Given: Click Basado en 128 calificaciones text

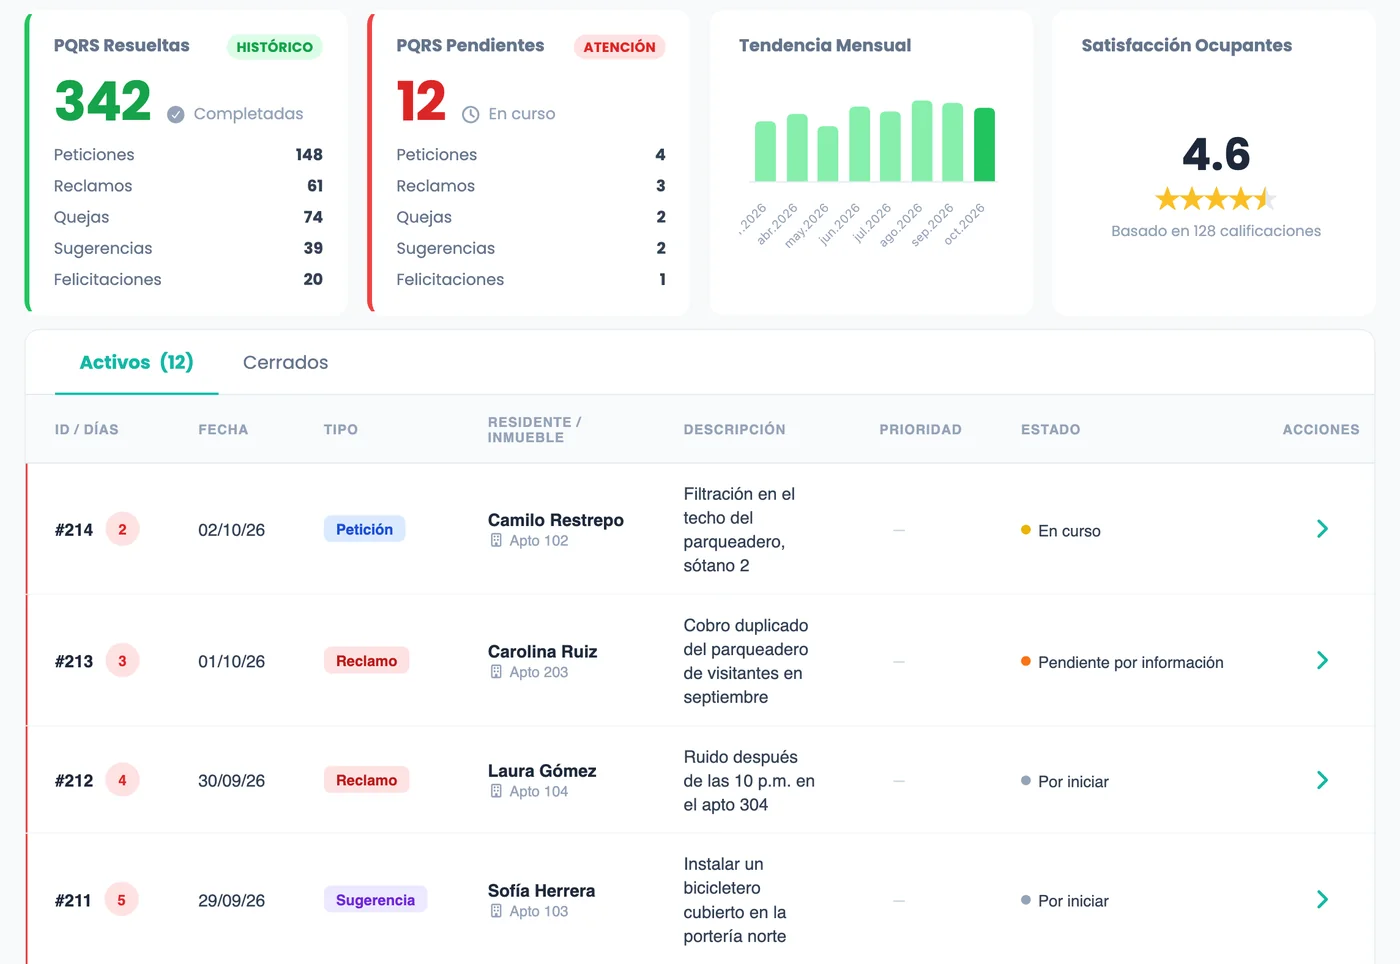Looking at the screenshot, I should [x=1216, y=231].
